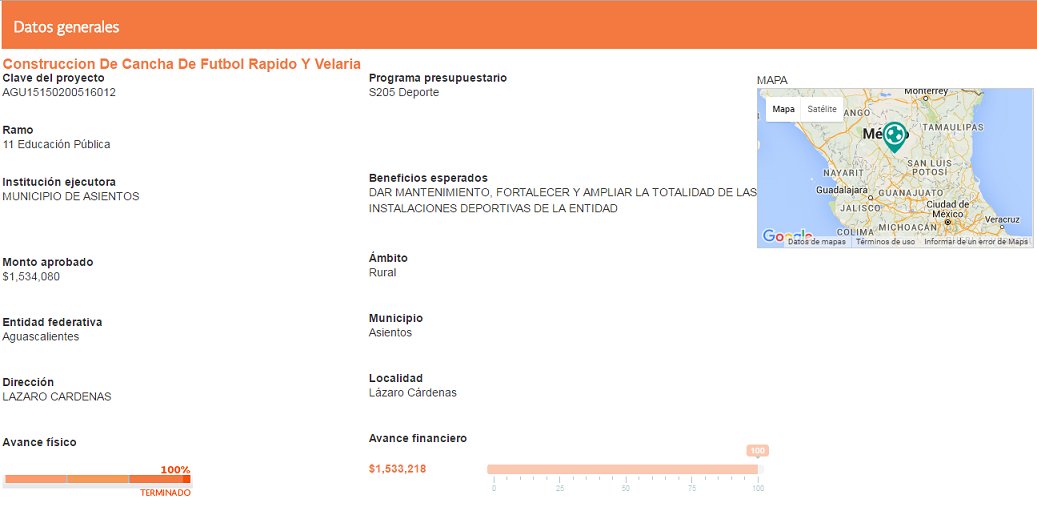Open the Datos de mapas link
Viewport: 1037px width, 515px height.
[816, 242]
